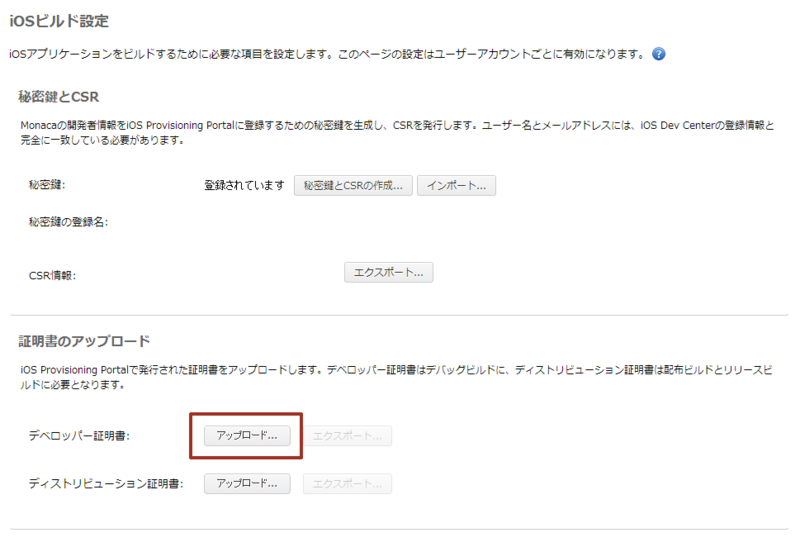
Task: Click the 登録されています status text
Action: pyautogui.click(x=244, y=185)
